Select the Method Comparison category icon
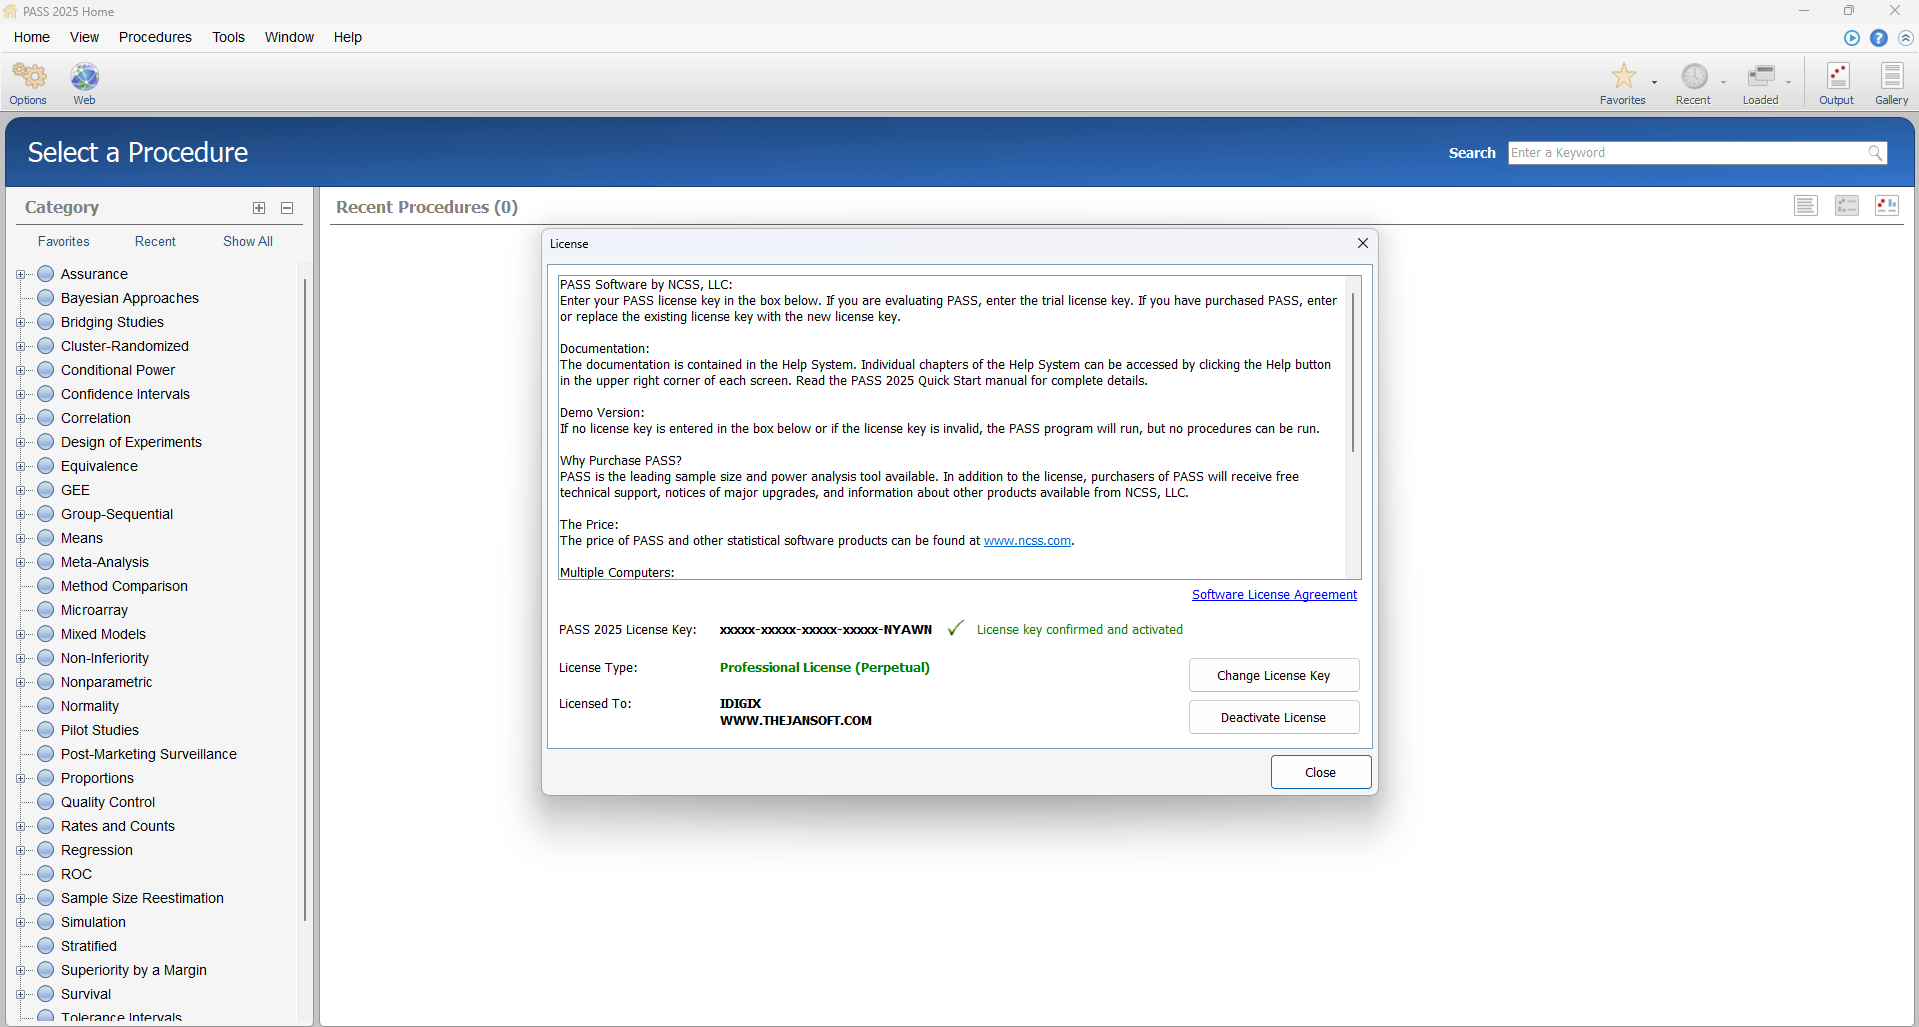Image resolution: width=1919 pixels, height=1027 pixels. coord(46,586)
